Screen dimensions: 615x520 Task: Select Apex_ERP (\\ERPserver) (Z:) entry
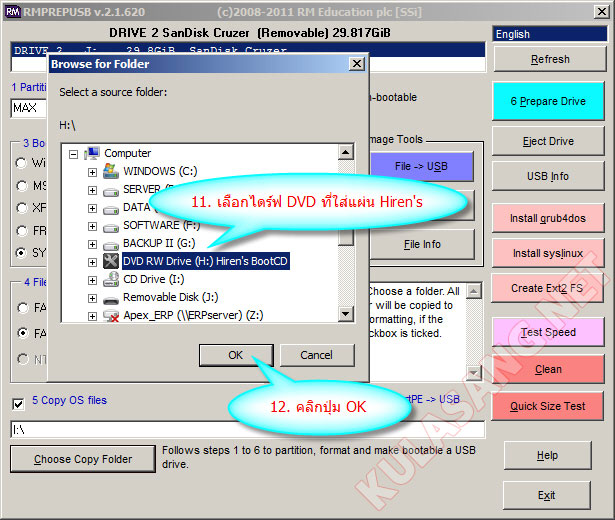[x=193, y=315]
